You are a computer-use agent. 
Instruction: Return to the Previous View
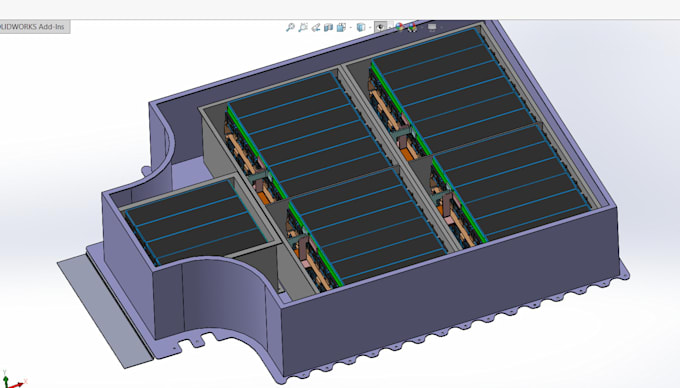(316, 27)
